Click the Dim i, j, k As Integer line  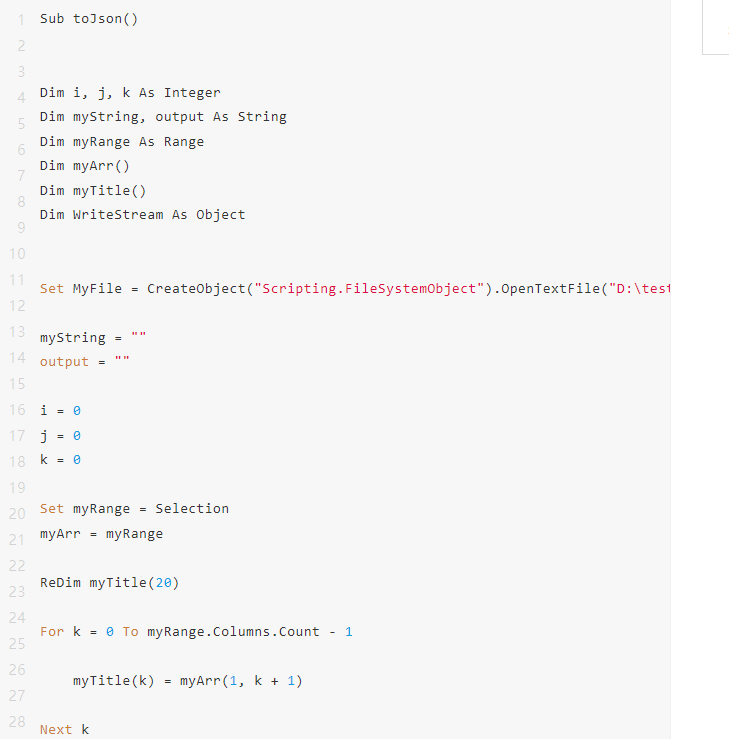click(x=130, y=93)
